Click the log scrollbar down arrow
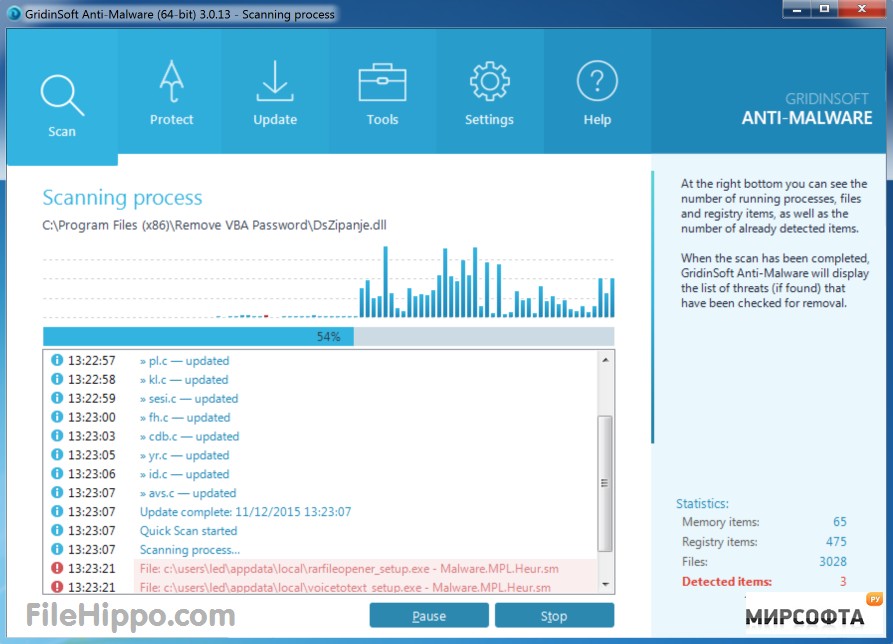The width and height of the screenshot is (893, 644). tap(605, 585)
